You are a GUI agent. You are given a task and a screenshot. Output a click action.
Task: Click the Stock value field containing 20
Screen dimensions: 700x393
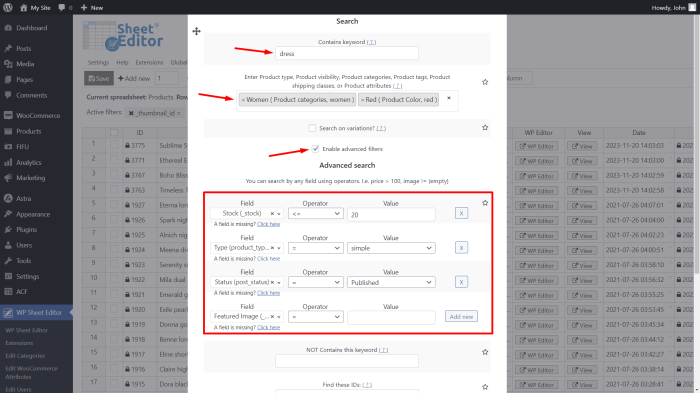pos(391,214)
